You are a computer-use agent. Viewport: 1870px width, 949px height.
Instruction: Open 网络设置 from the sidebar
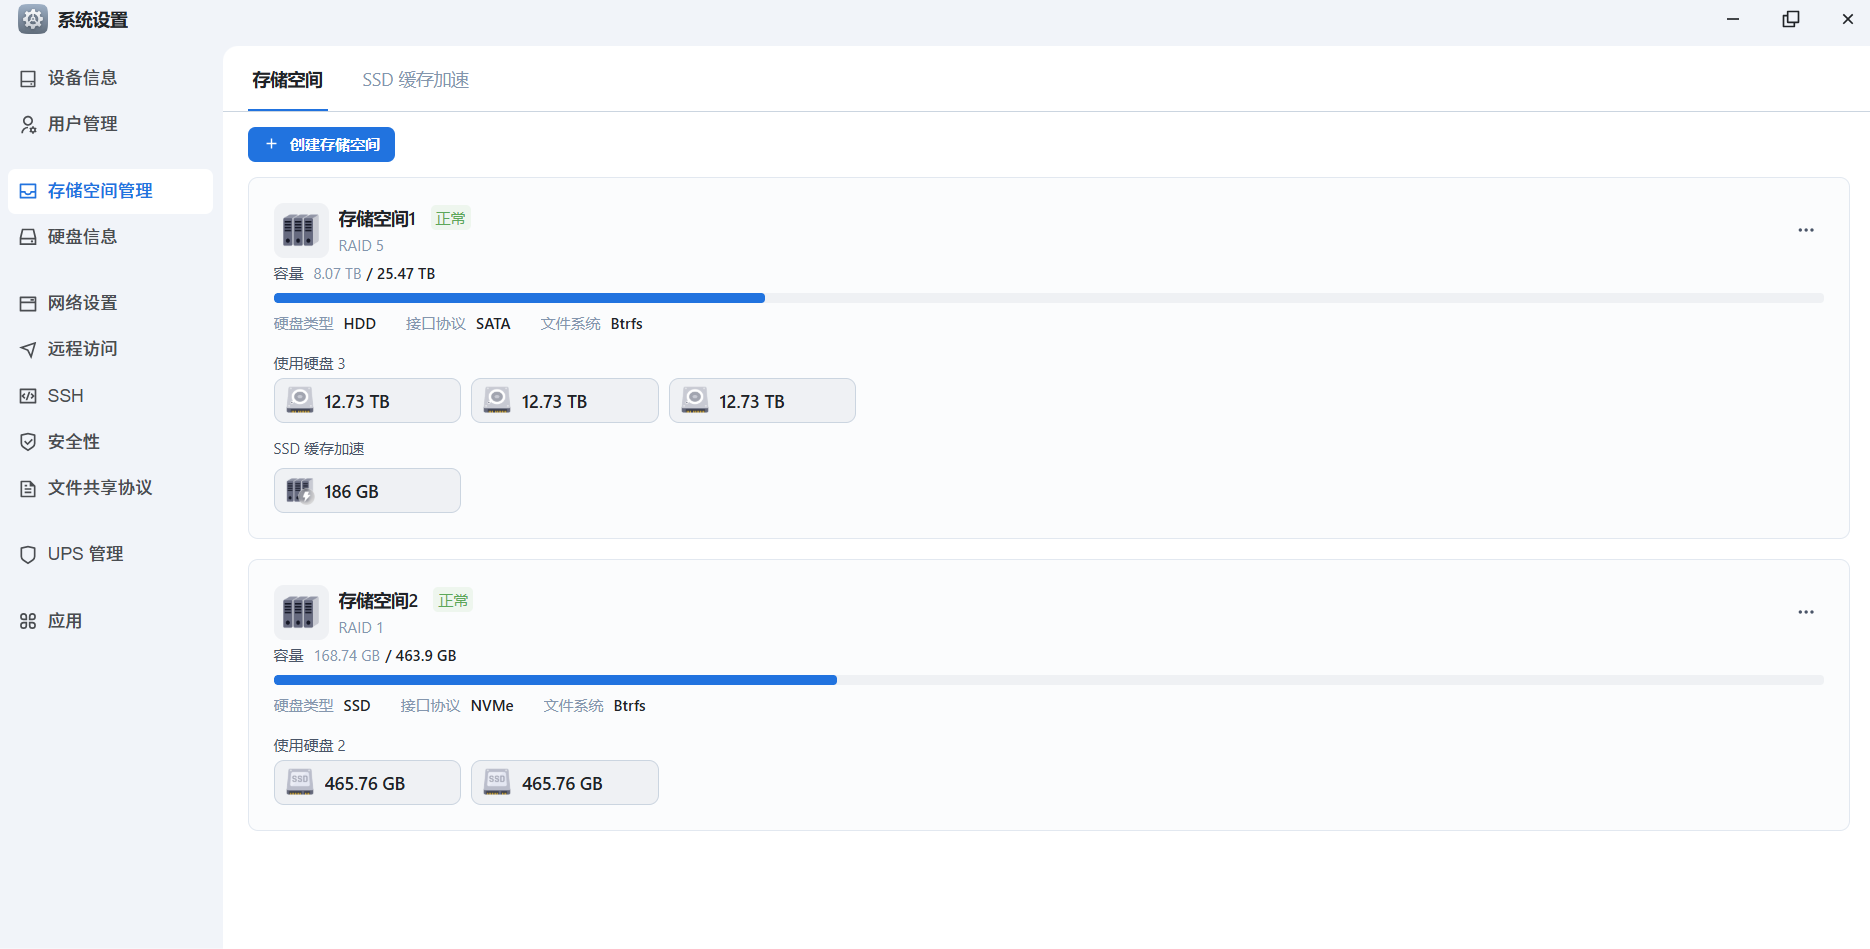[82, 303]
